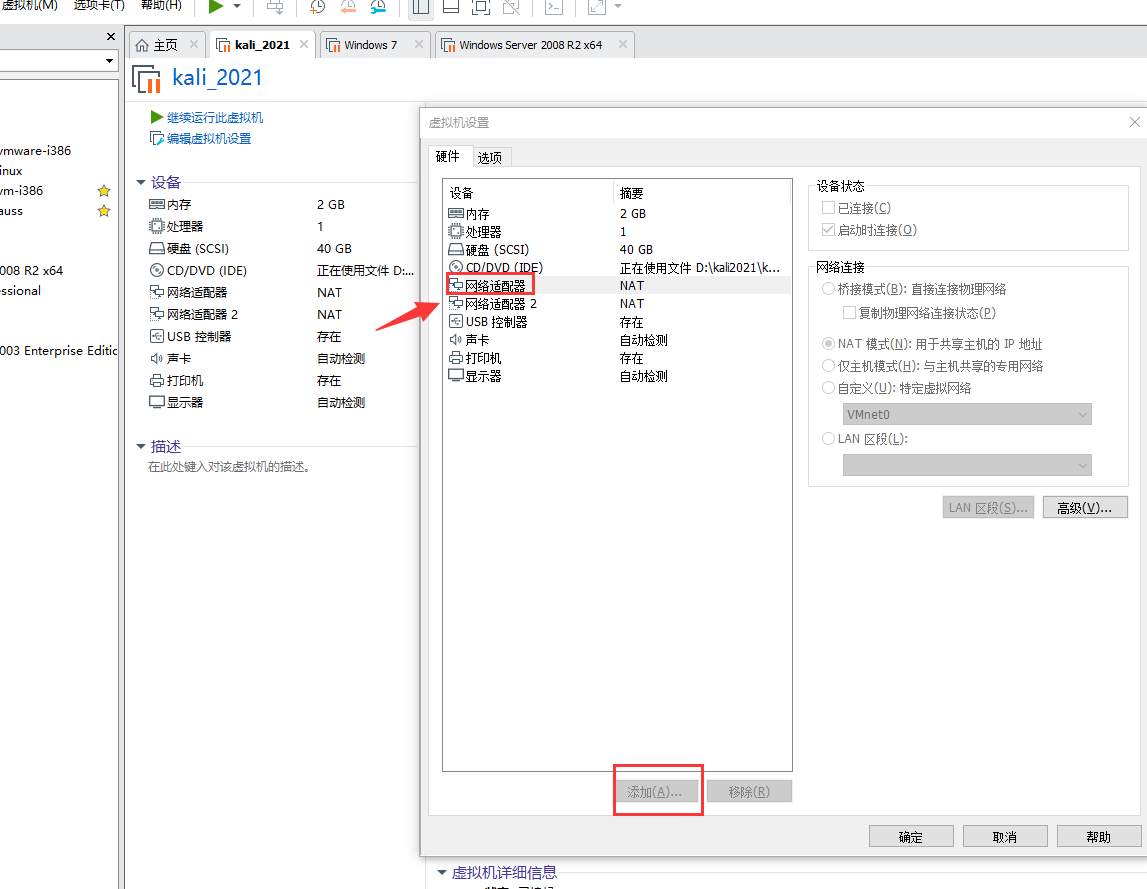Select 硬盘 (SCSI) in the settings device list
This screenshot has height=889, width=1147.
click(x=617, y=250)
